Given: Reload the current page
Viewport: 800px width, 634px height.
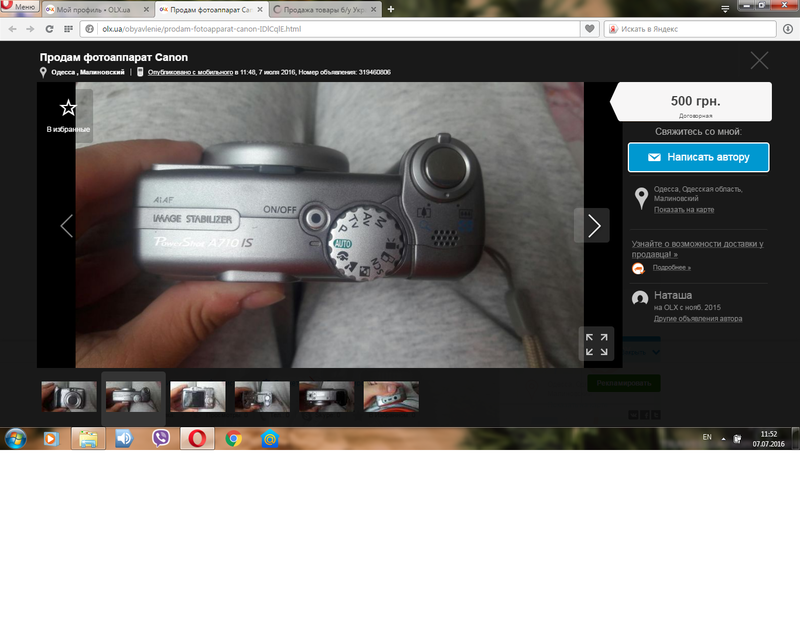Looking at the screenshot, I should 49,29.
